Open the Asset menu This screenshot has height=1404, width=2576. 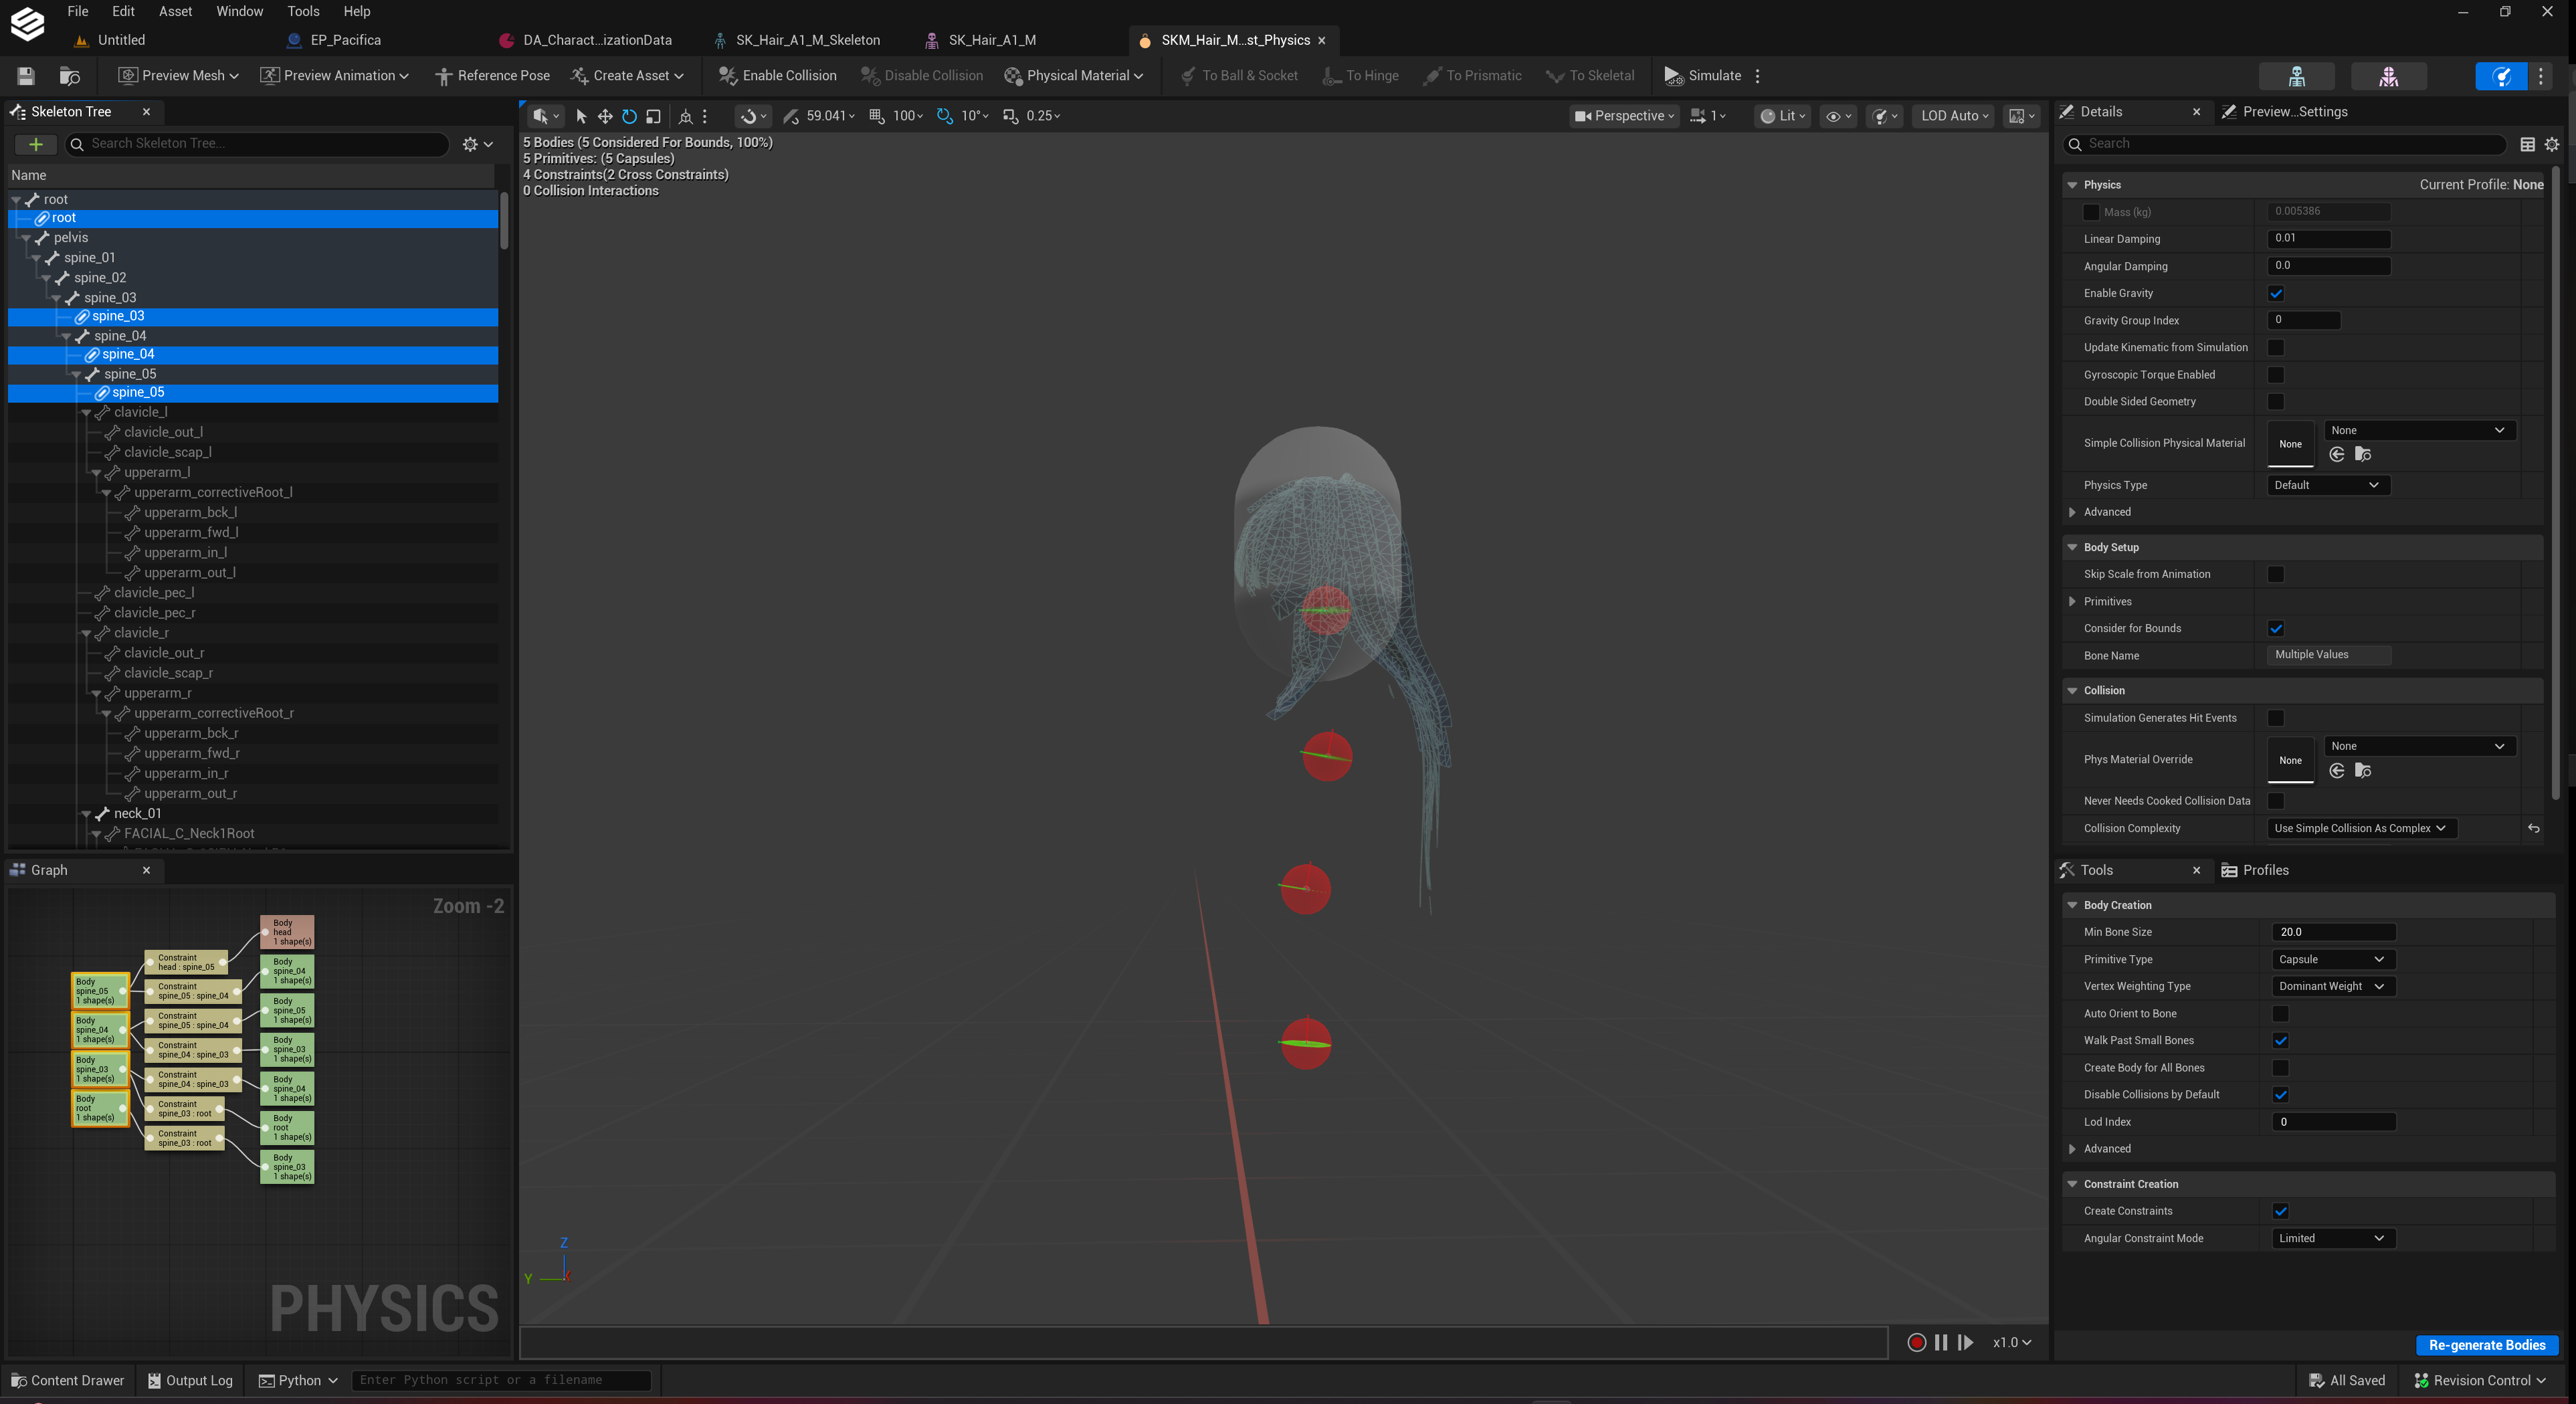[x=175, y=11]
